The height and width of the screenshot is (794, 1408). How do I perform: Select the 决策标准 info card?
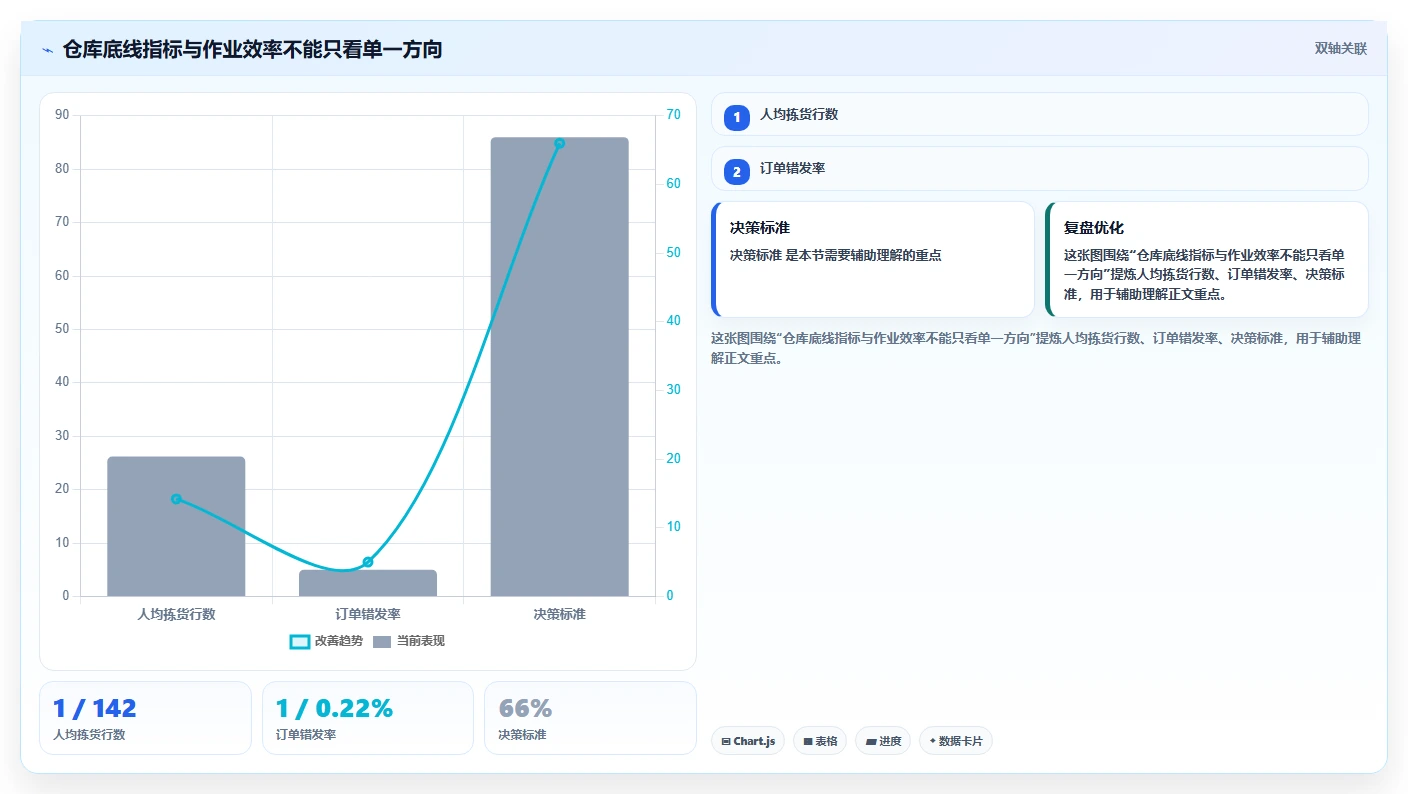point(873,259)
